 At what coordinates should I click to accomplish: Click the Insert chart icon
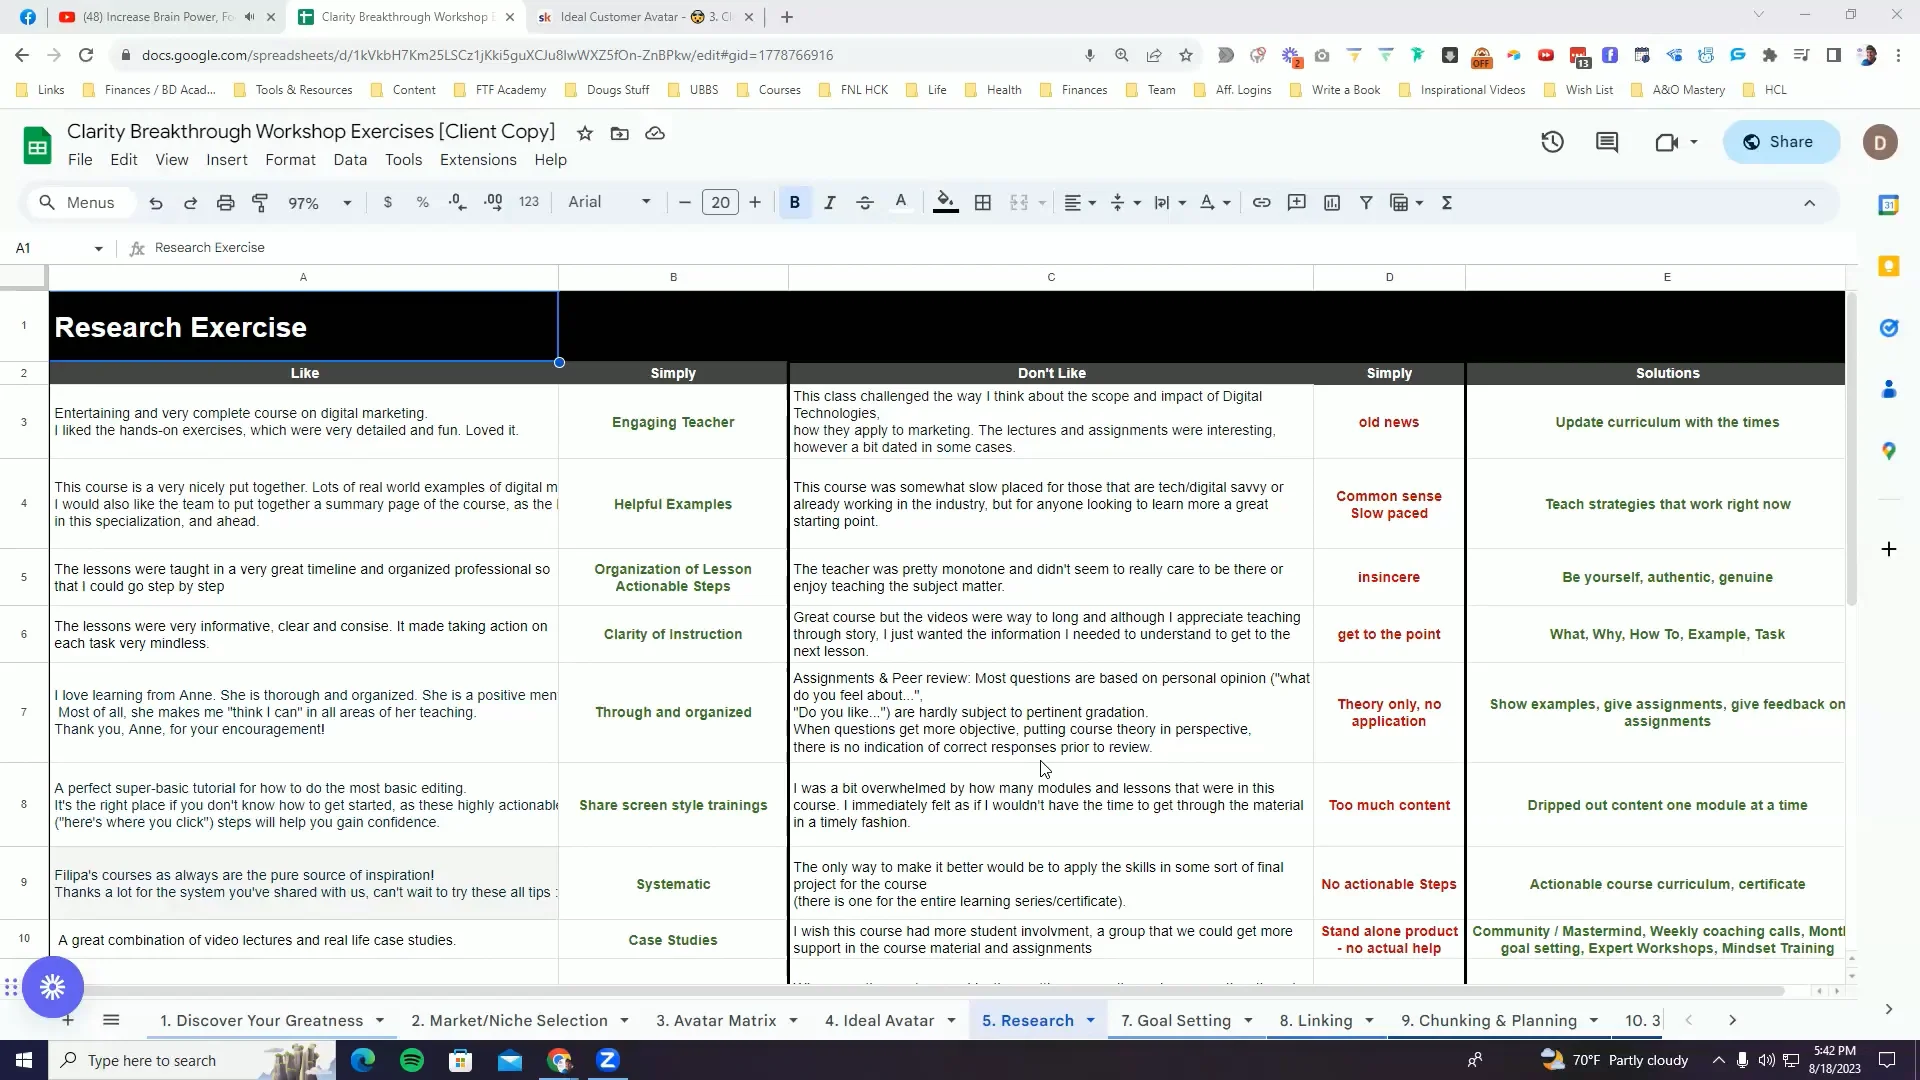point(1332,203)
